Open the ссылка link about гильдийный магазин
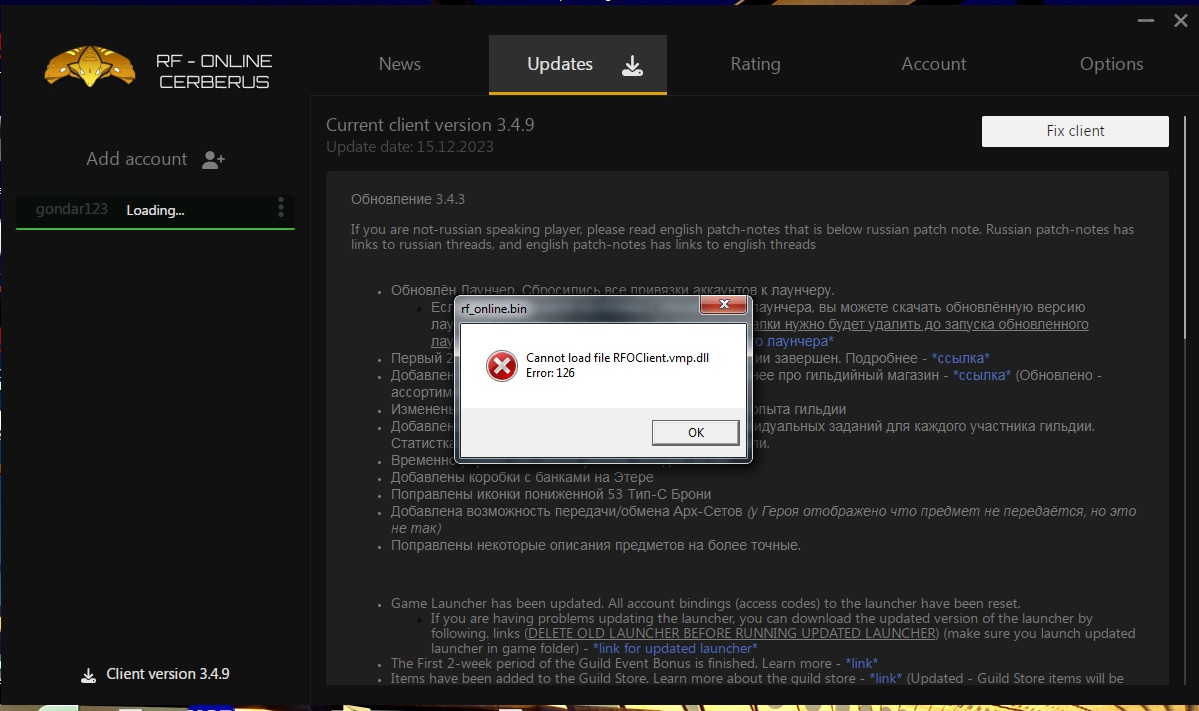The image size is (1199, 711). [x=982, y=375]
